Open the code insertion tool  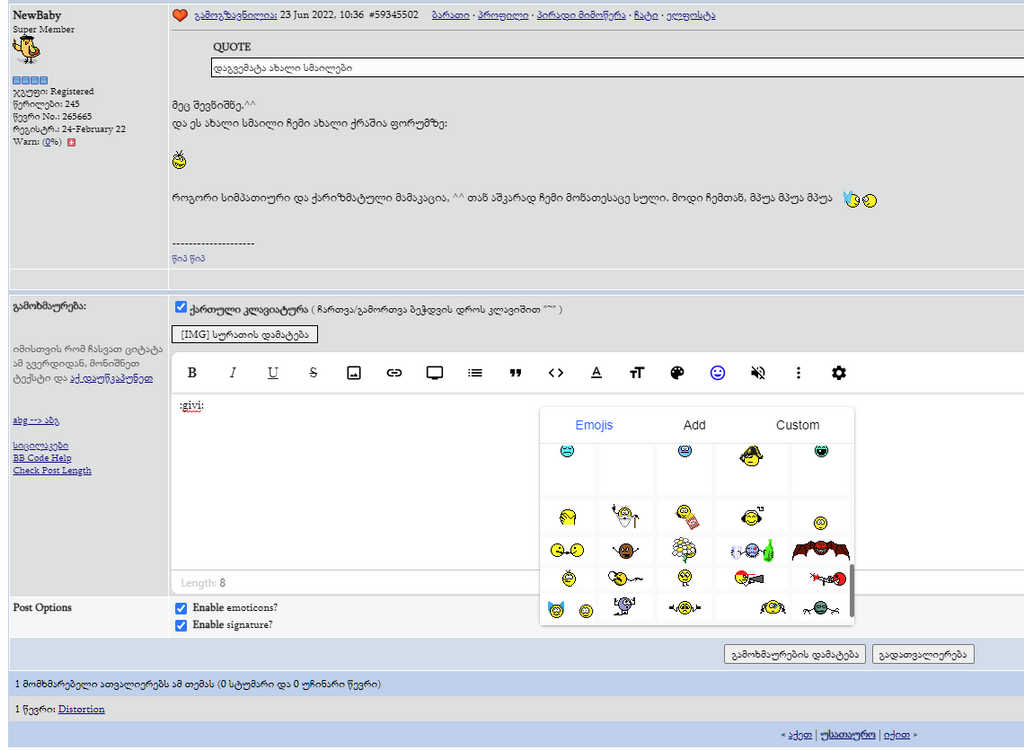tap(555, 372)
